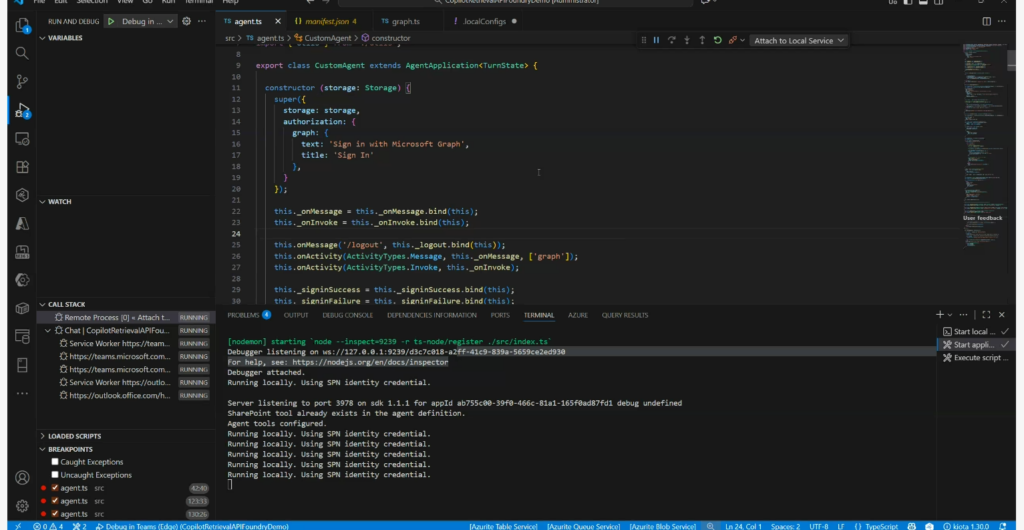
Task: Collapse the Variables section
Action: pos(65,38)
